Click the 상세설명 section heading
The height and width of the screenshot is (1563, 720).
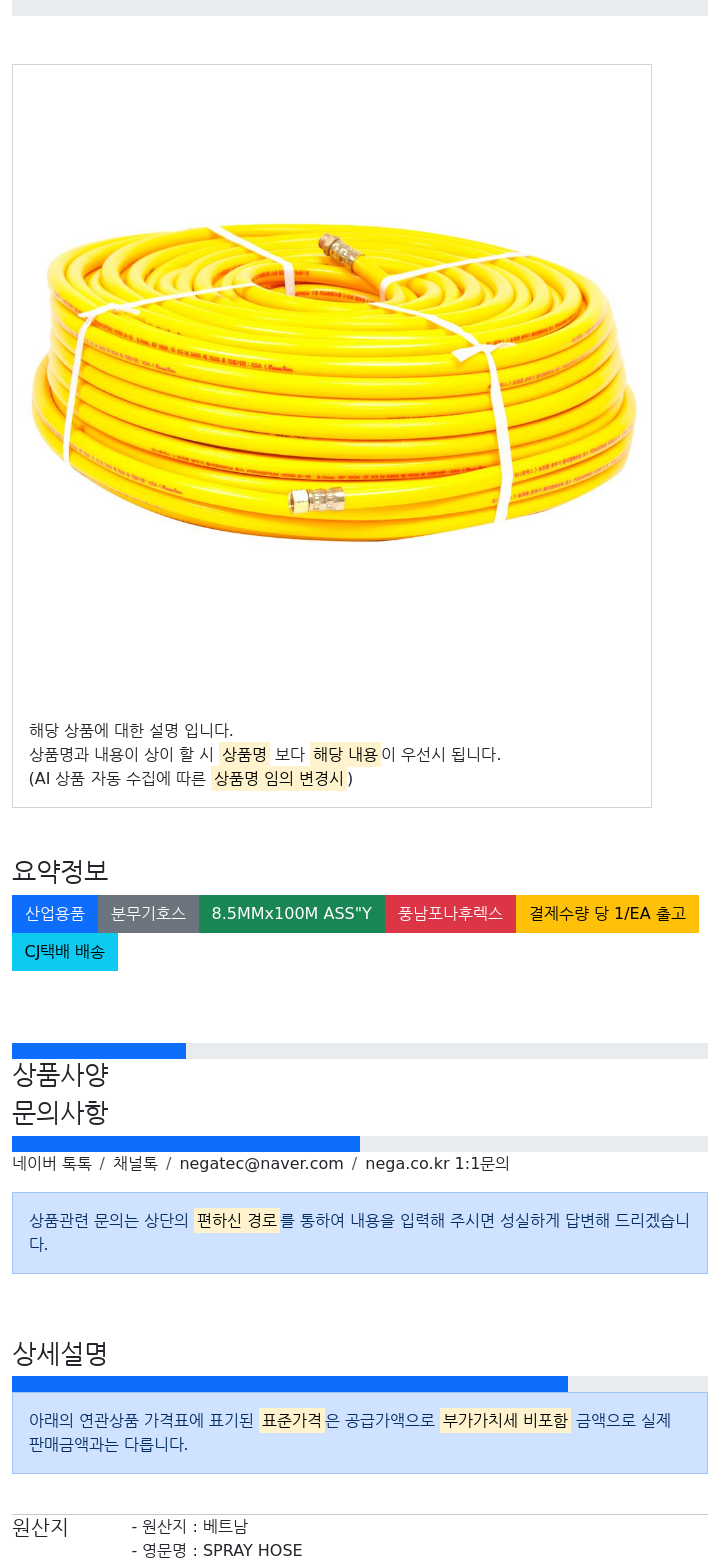click(60, 1354)
